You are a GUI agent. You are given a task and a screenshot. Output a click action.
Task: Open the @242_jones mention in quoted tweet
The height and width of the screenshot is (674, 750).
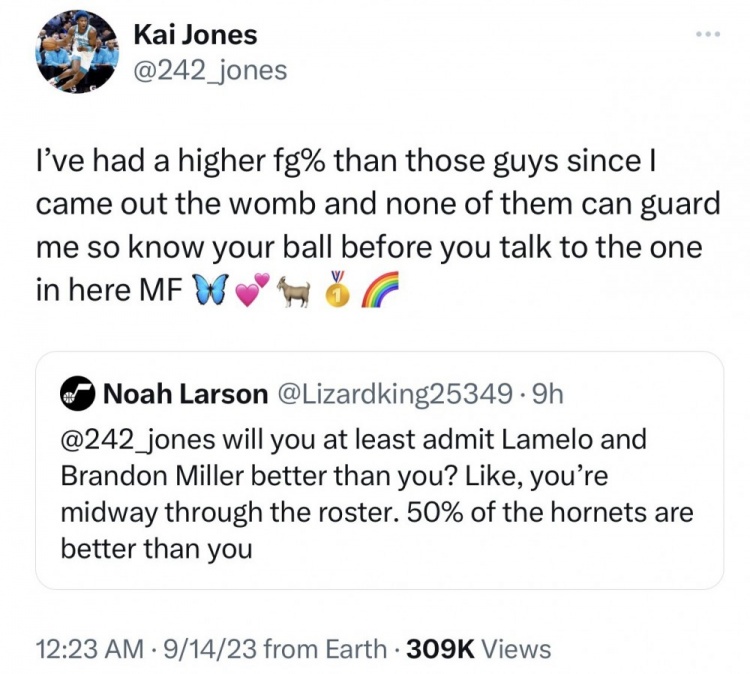point(138,439)
